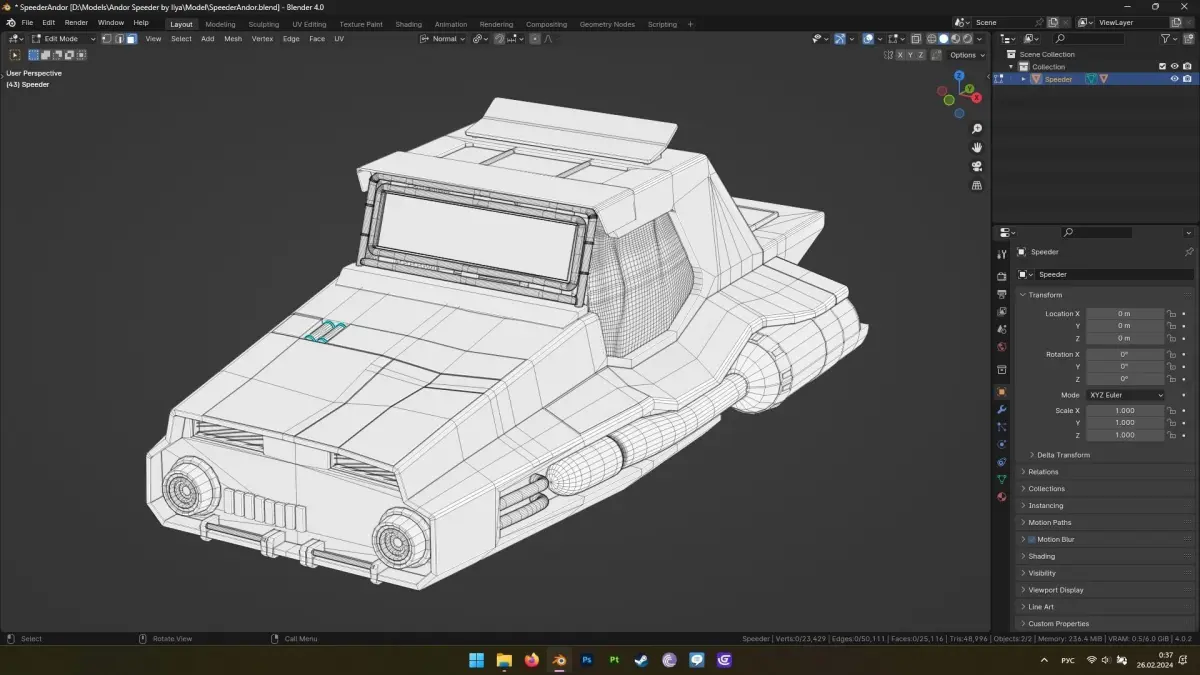Open the Modifiers wrench tab

coord(1001,409)
